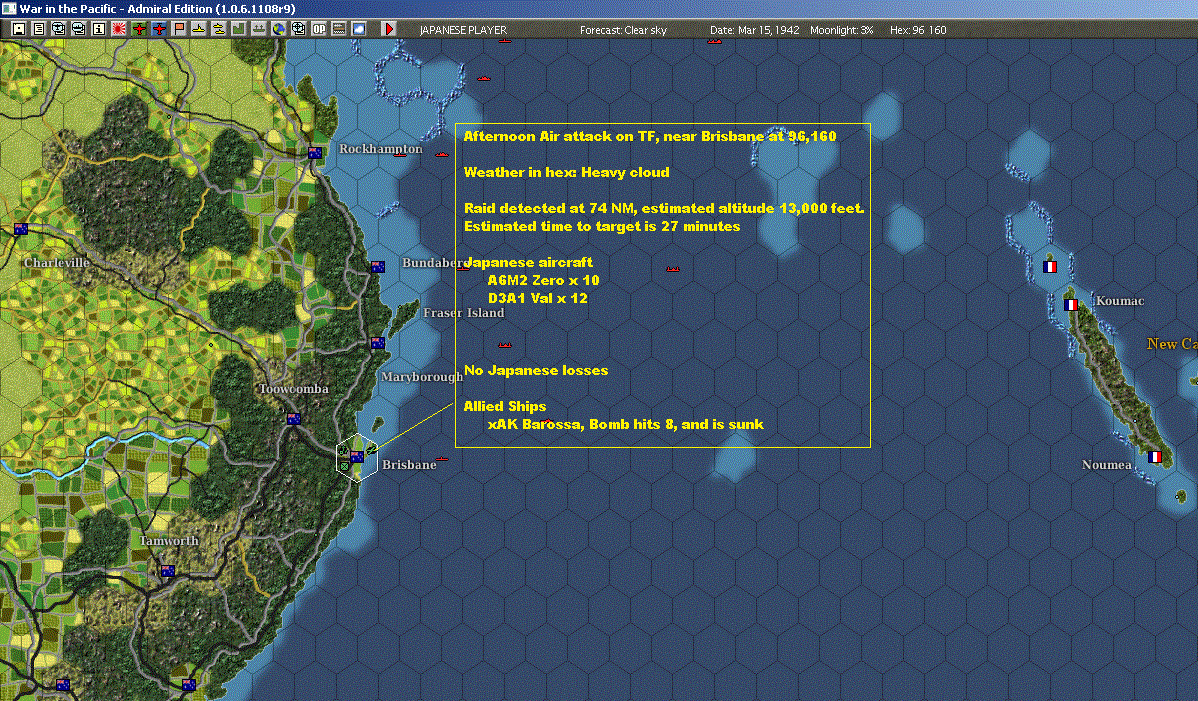Screen dimensions: 1198x701
Task: Click the ship with arrows icon
Action: [x=258, y=29]
